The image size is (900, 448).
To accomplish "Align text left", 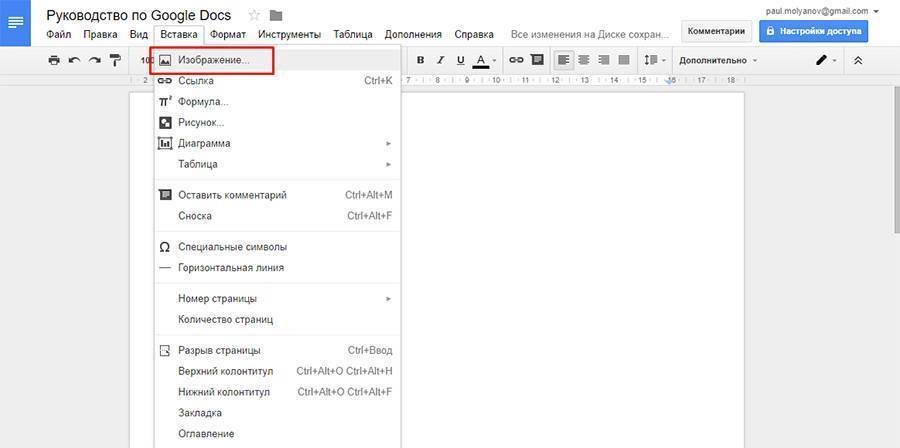I will (x=564, y=60).
